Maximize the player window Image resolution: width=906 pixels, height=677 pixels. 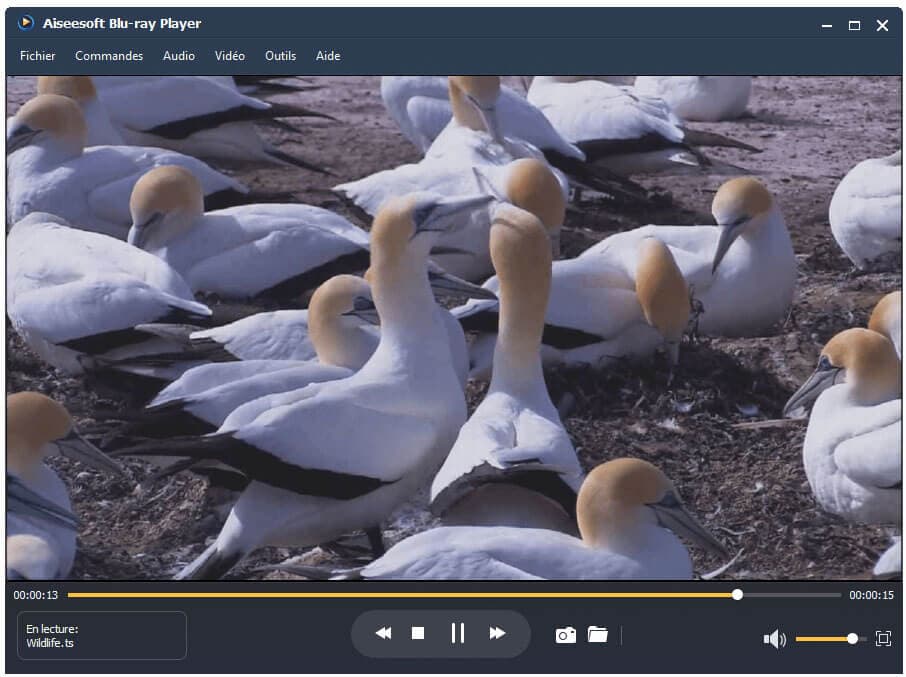click(x=854, y=25)
